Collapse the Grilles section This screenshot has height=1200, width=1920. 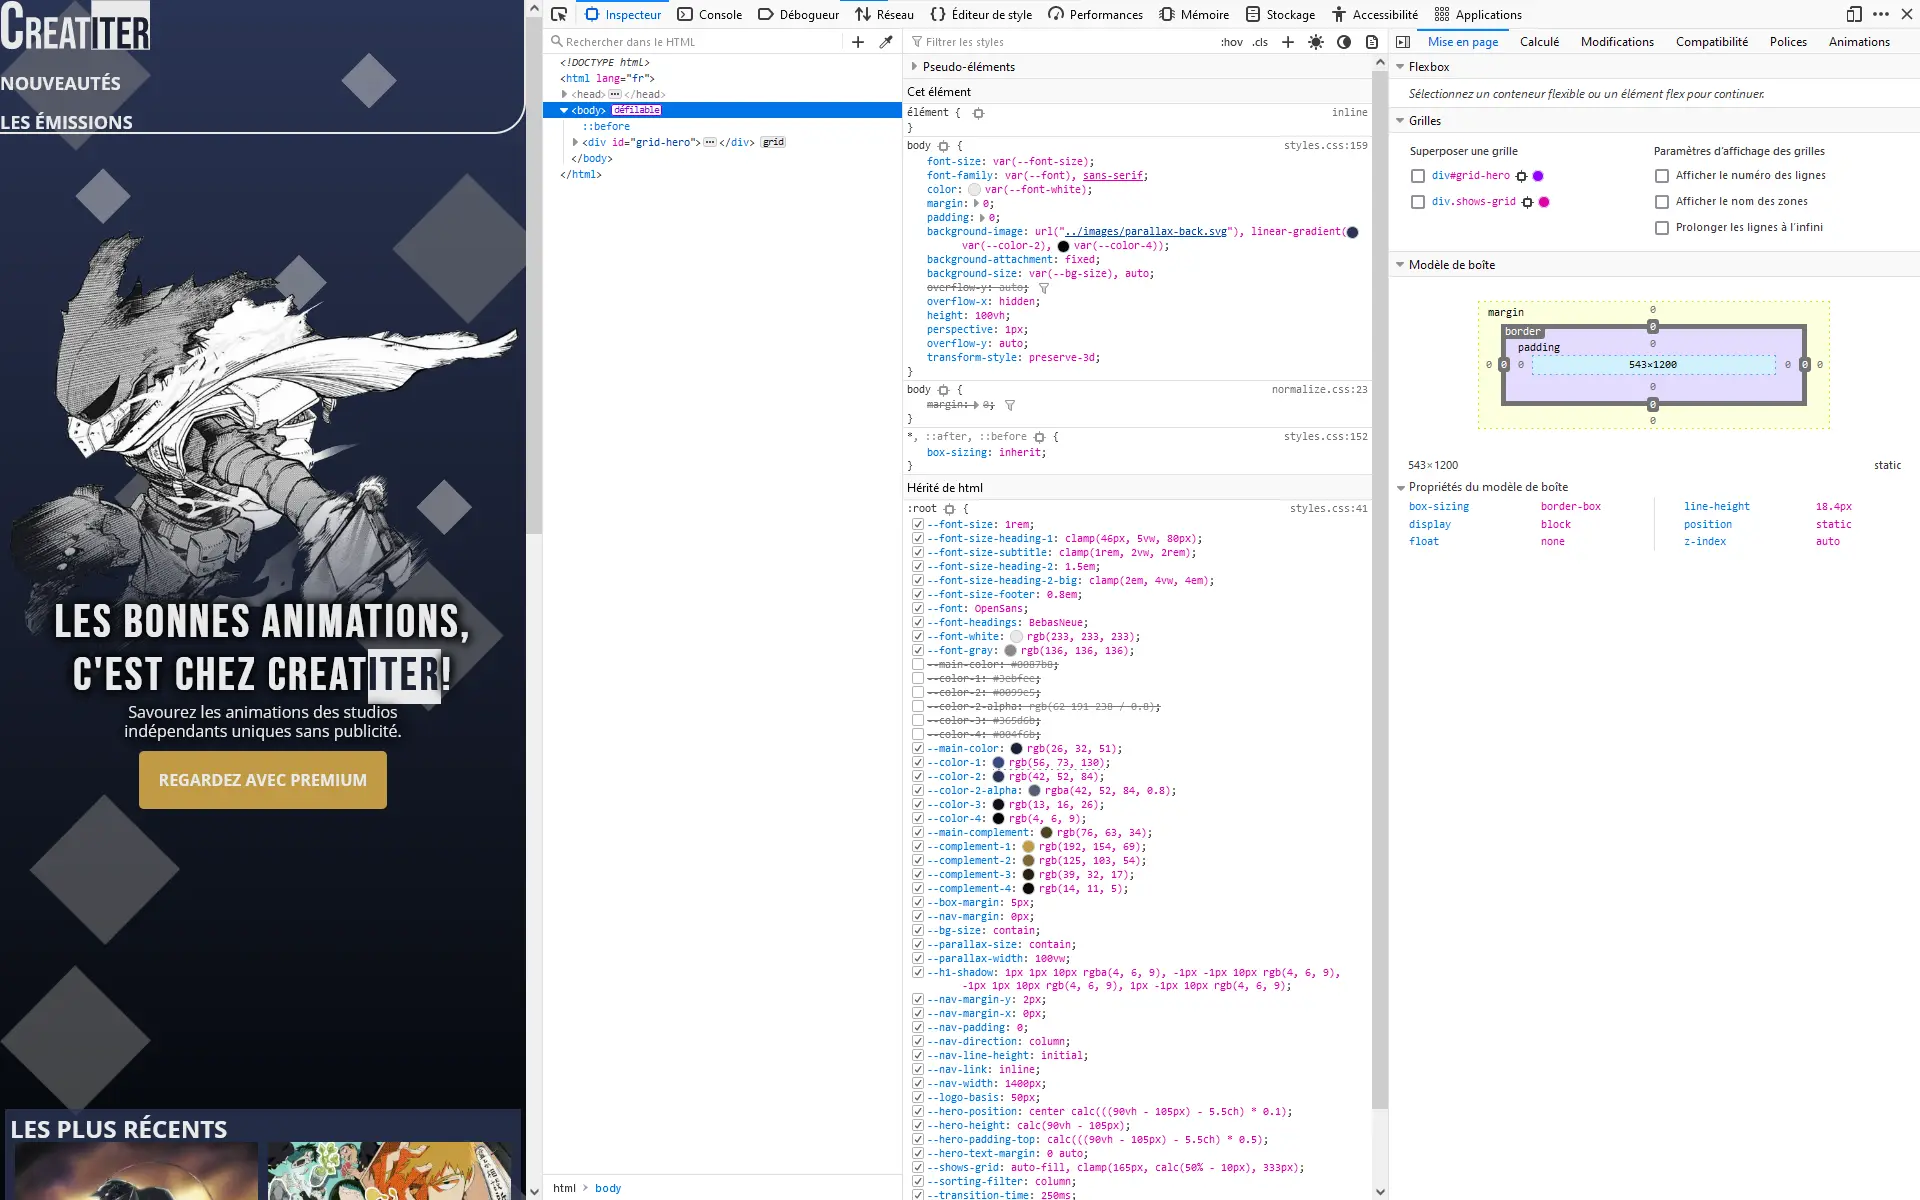pos(1400,121)
